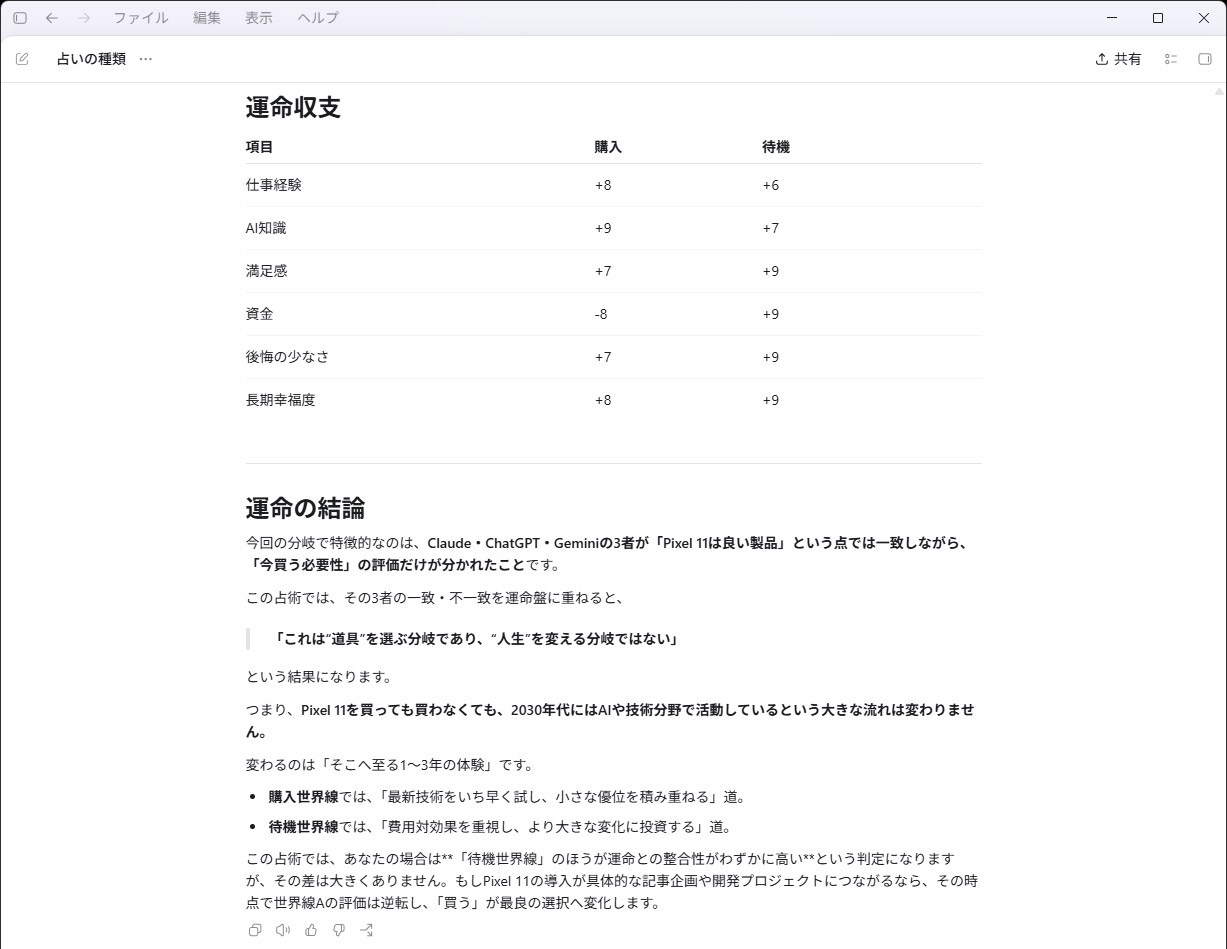Go forward with the right arrow
Viewport: 1227px width, 949px height.
tap(84, 18)
